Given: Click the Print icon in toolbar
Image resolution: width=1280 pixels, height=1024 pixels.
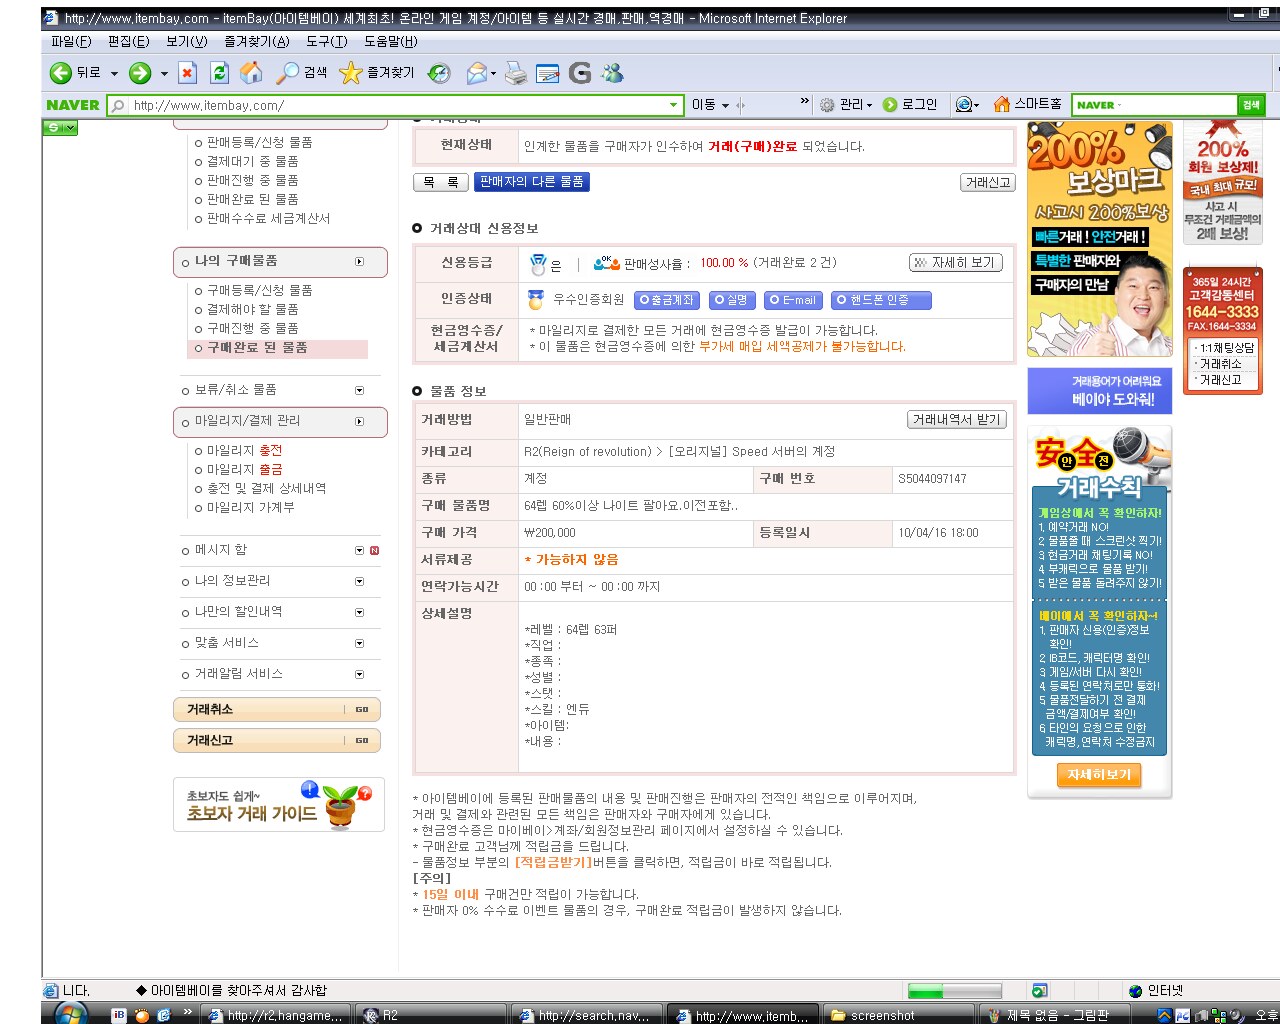Looking at the screenshot, I should coord(515,73).
